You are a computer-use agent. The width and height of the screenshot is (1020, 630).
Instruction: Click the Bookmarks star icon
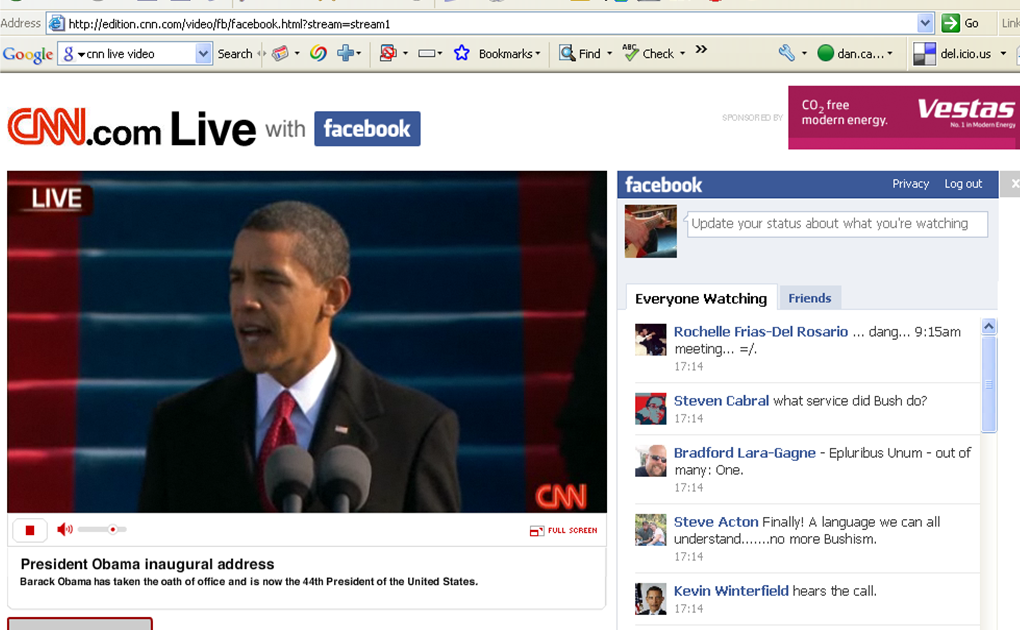coord(462,53)
